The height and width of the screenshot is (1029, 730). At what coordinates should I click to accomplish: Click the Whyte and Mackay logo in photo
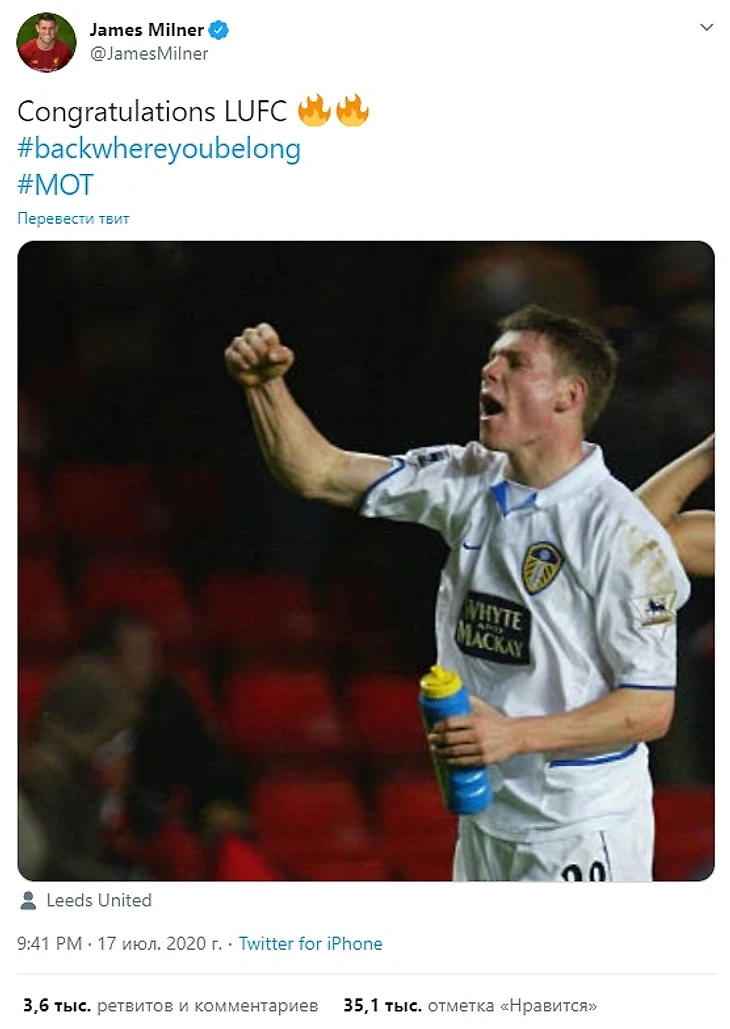tap(494, 628)
